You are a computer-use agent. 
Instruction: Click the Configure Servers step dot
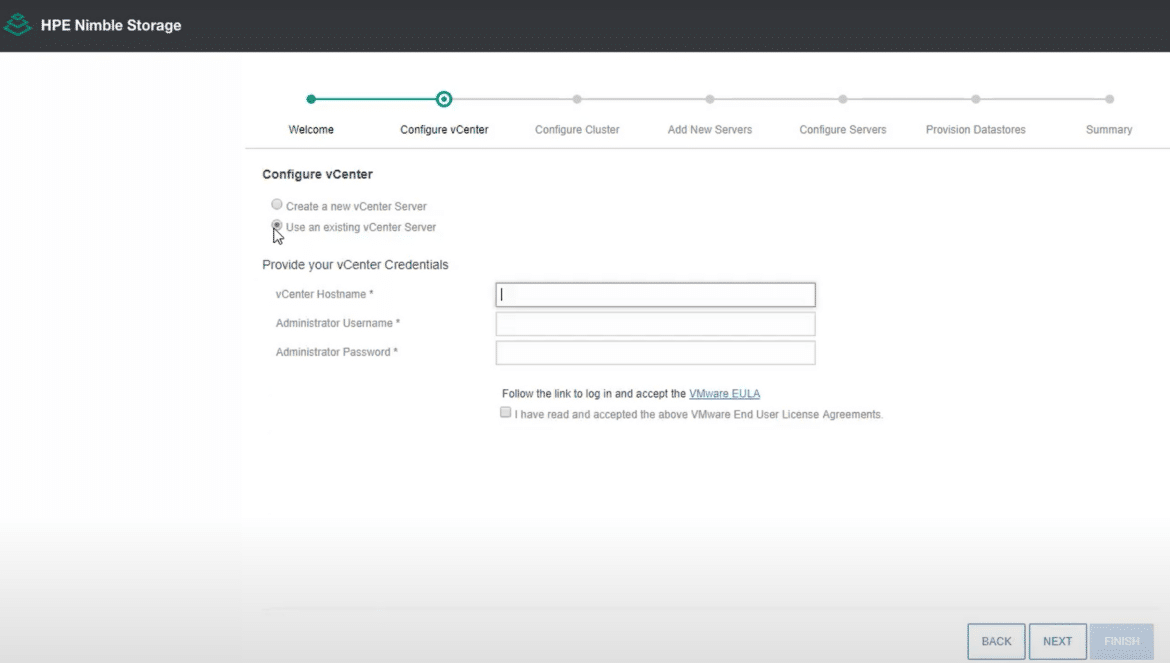tap(842, 99)
